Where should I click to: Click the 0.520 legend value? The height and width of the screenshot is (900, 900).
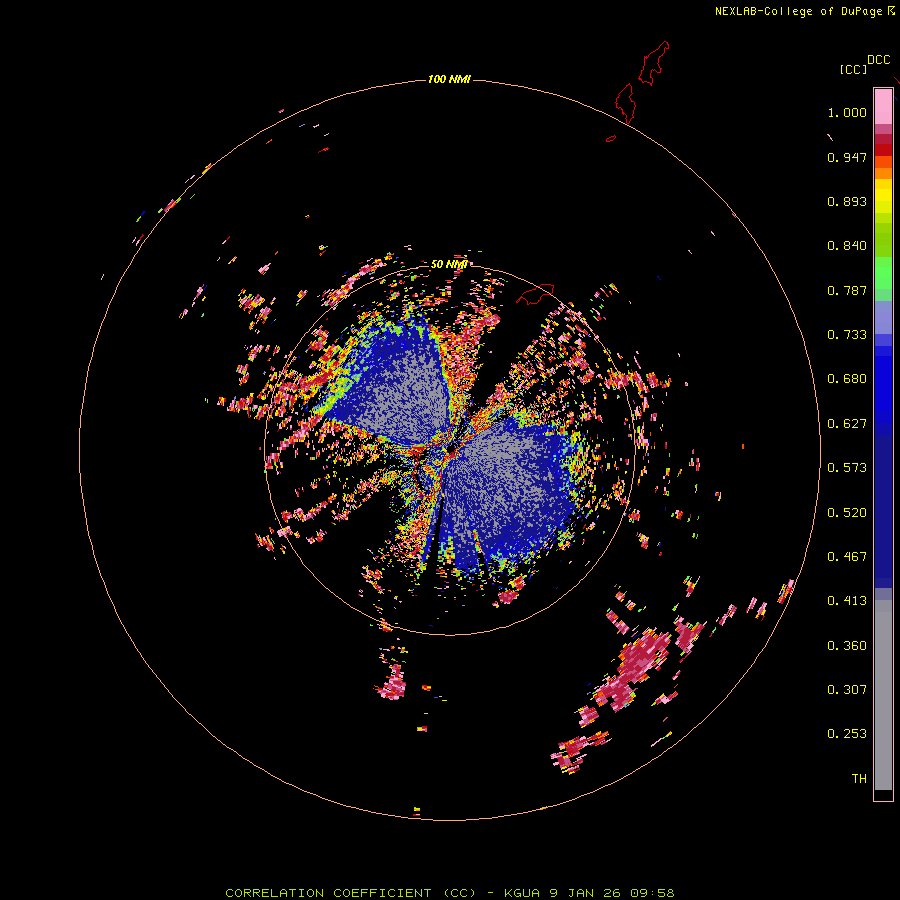[x=847, y=513]
